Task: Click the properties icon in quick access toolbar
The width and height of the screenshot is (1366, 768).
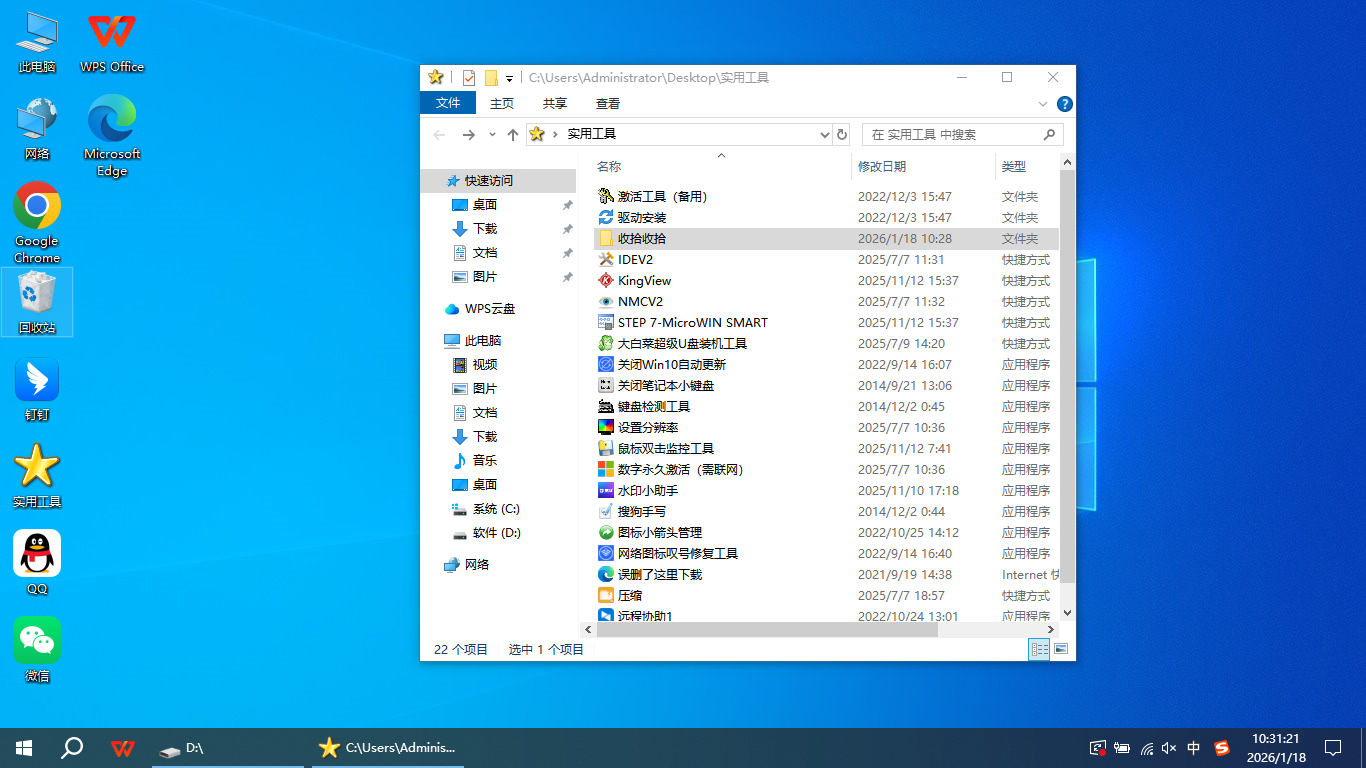Action: point(468,78)
